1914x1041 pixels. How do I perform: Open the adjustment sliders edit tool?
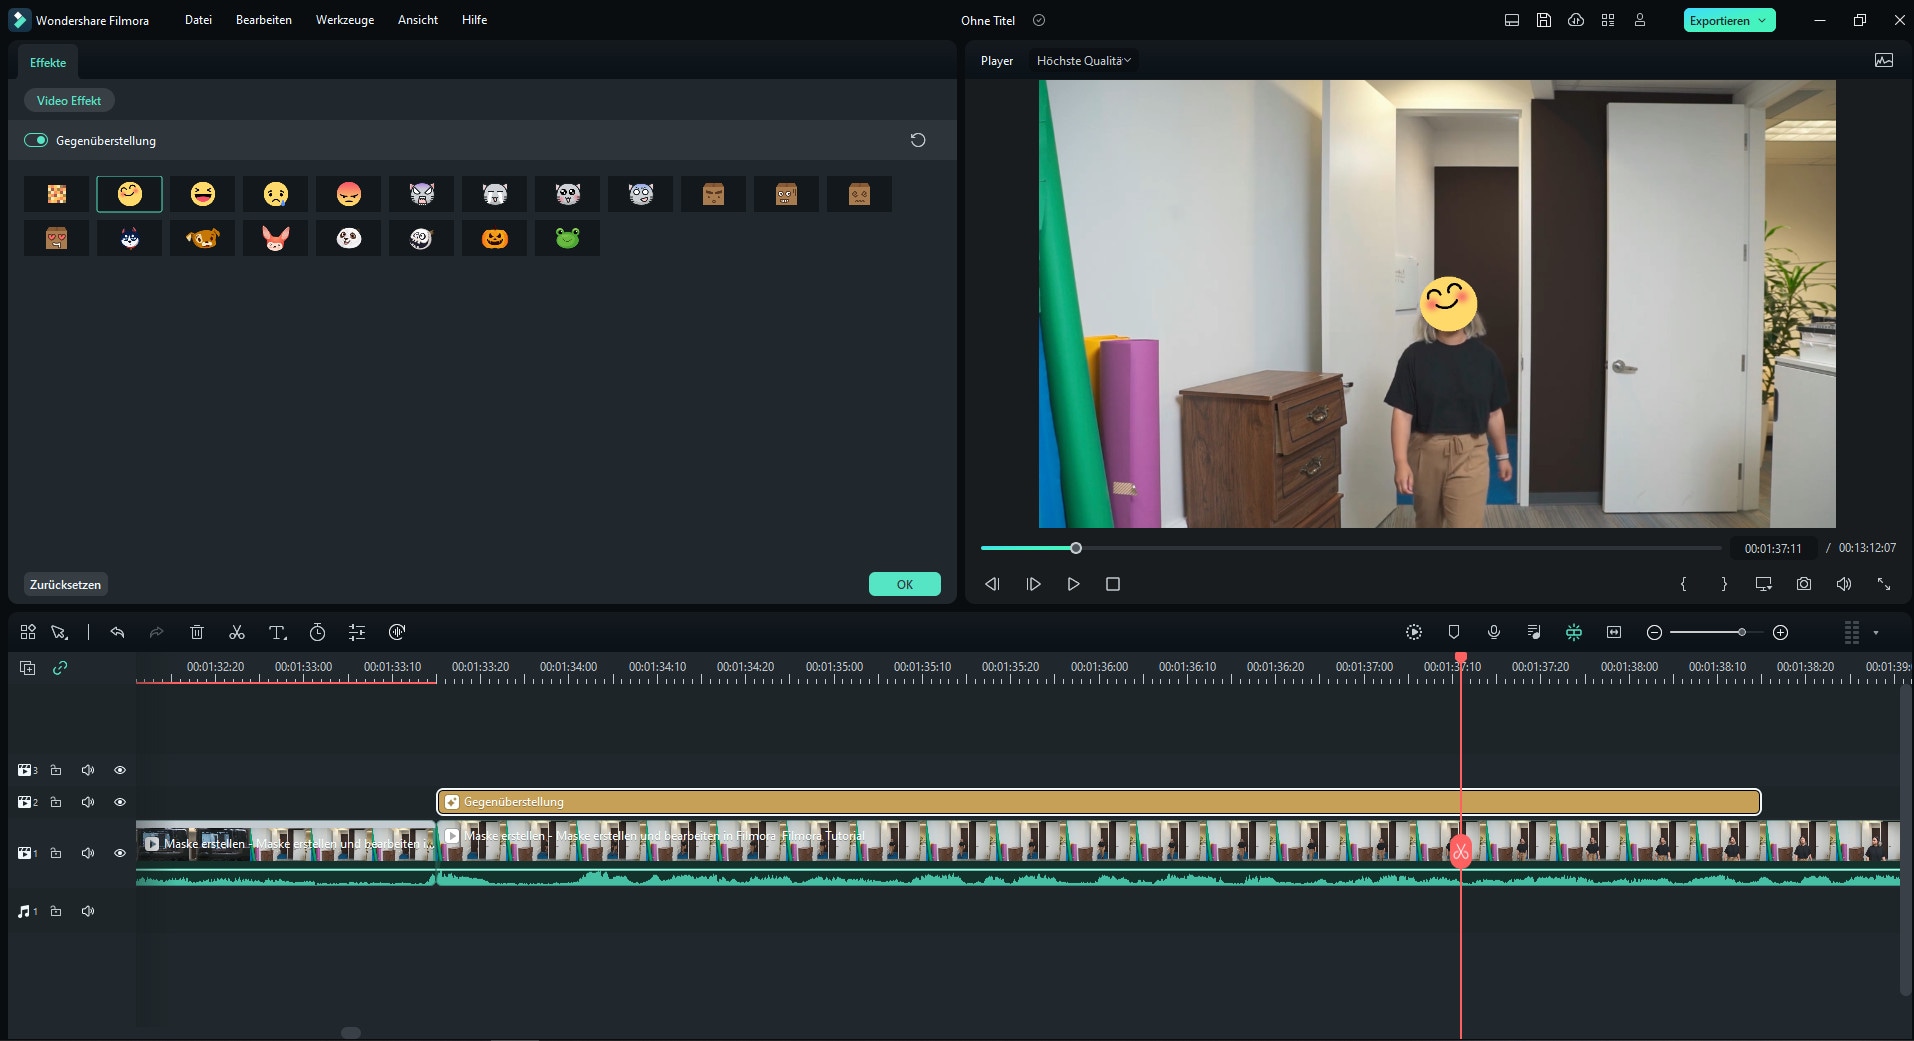357,632
